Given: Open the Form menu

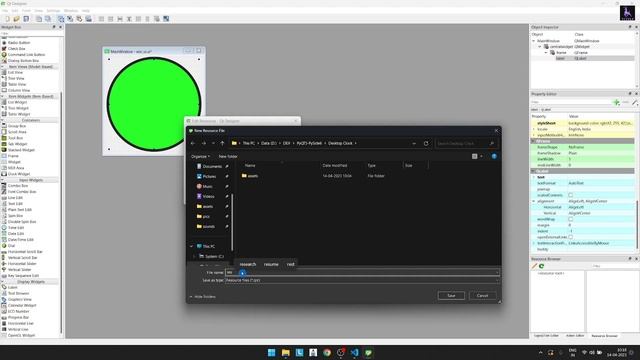Looking at the screenshot, I should (26, 11).
